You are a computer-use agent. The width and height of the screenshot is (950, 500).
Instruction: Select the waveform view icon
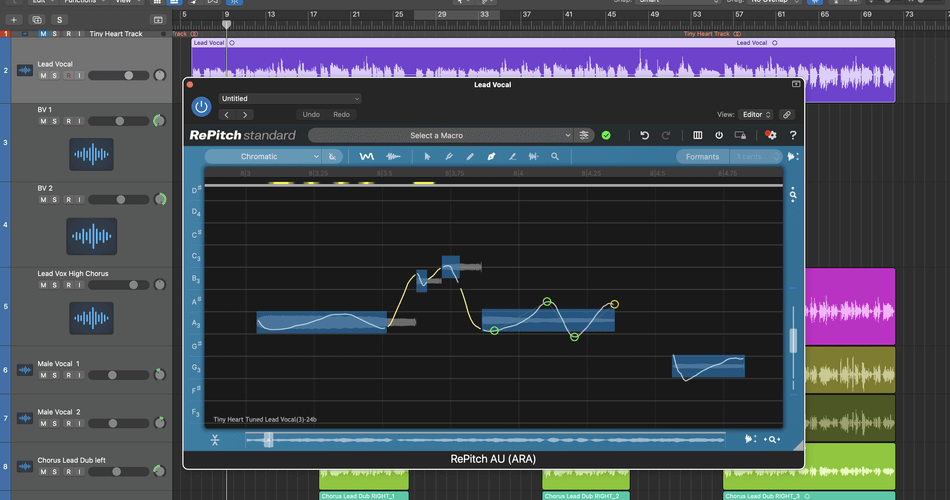click(x=393, y=156)
